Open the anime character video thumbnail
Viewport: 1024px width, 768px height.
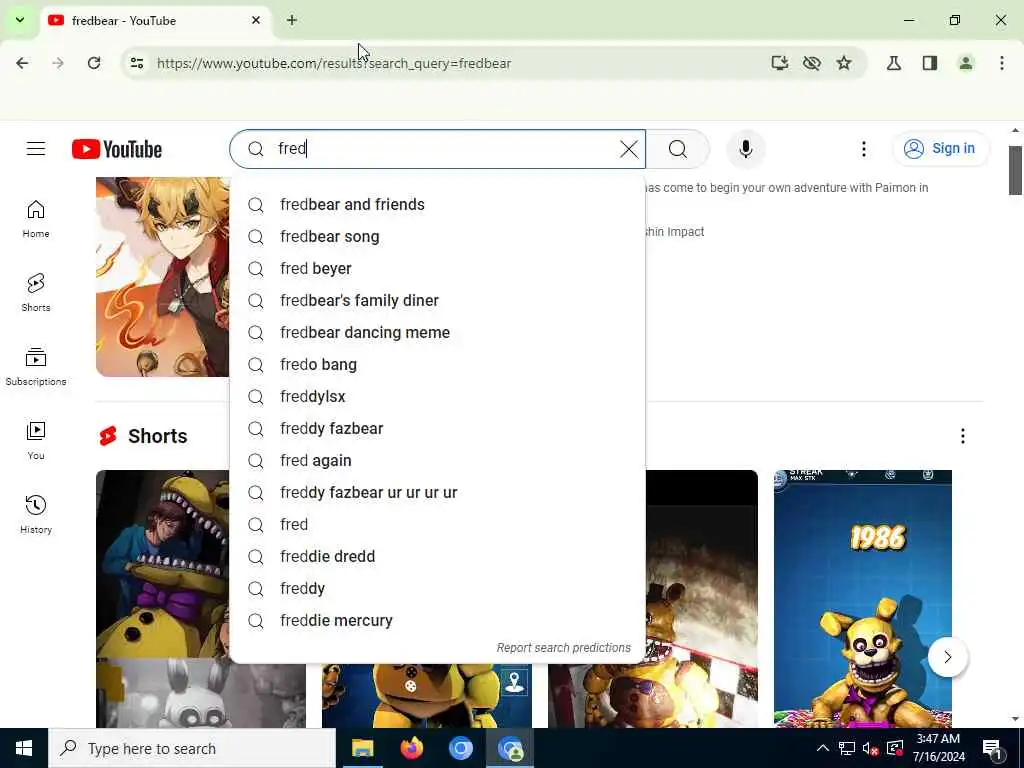pos(163,277)
